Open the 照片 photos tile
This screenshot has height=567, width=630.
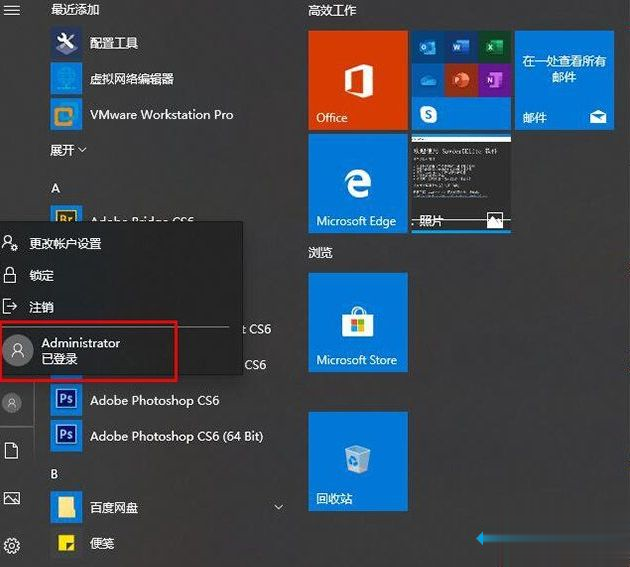point(461,184)
